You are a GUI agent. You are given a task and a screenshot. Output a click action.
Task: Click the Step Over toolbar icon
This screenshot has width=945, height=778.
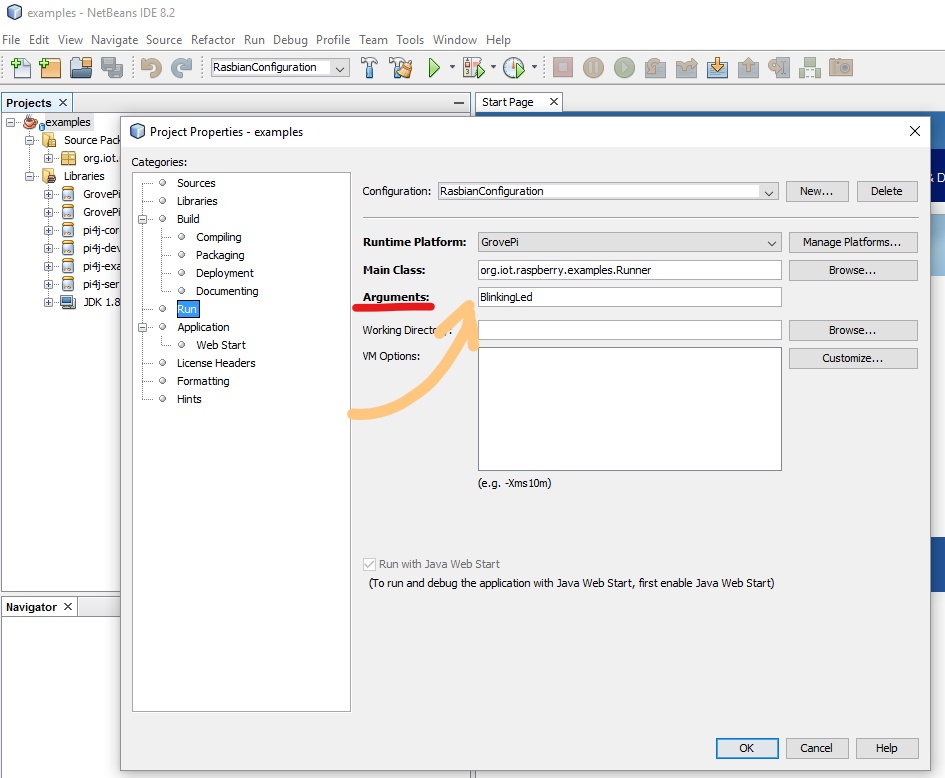[655, 67]
